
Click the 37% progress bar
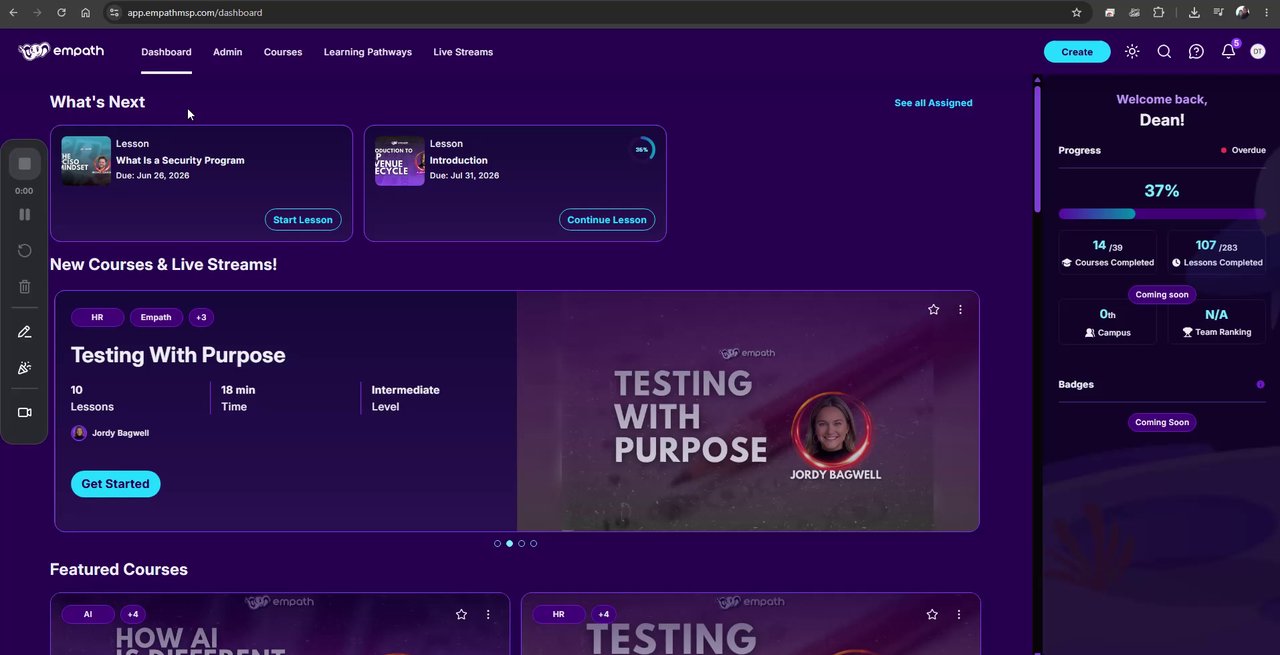click(1162, 214)
